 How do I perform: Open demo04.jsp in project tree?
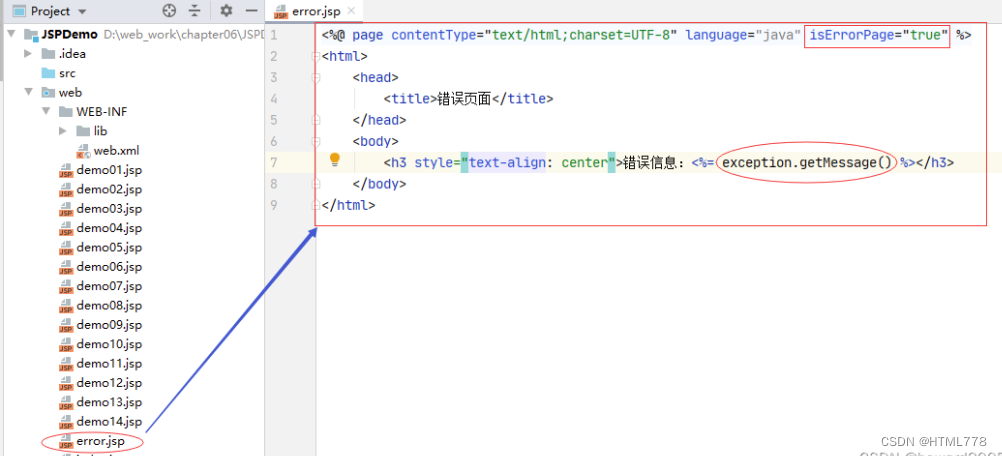click(x=109, y=228)
